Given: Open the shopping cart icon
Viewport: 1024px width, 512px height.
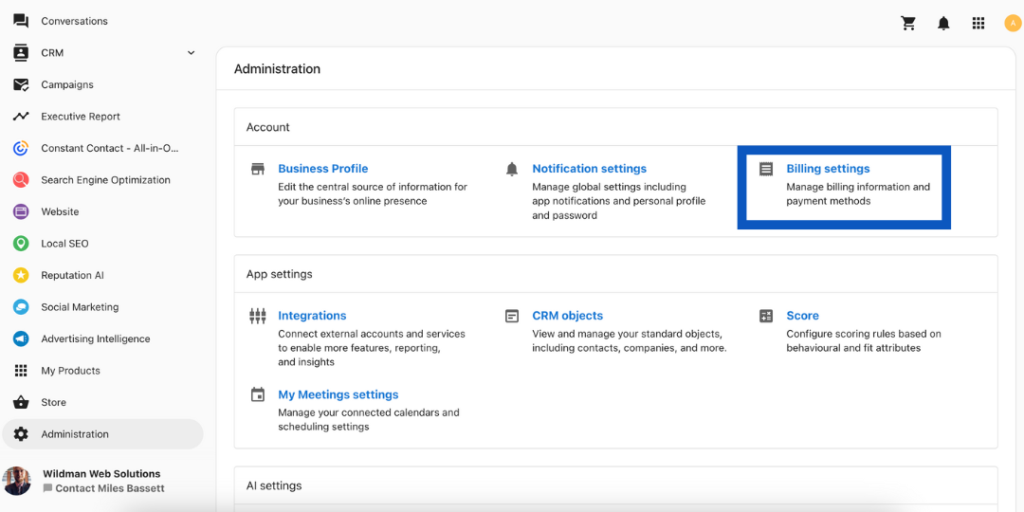Looking at the screenshot, I should (908, 23).
